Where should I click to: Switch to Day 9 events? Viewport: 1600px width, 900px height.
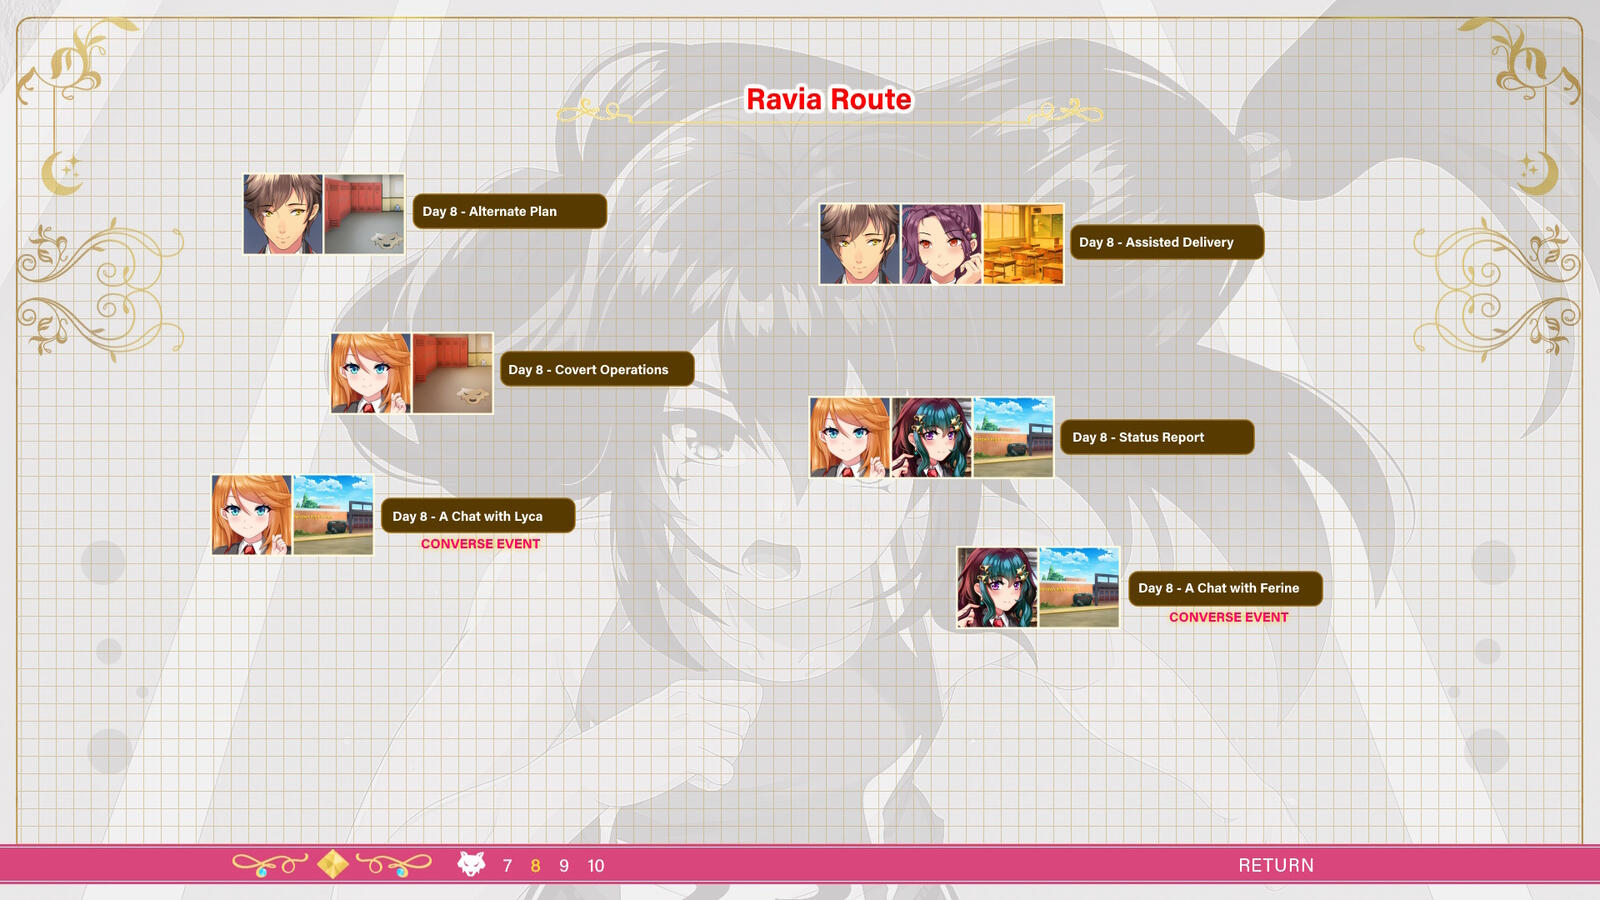[563, 866]
